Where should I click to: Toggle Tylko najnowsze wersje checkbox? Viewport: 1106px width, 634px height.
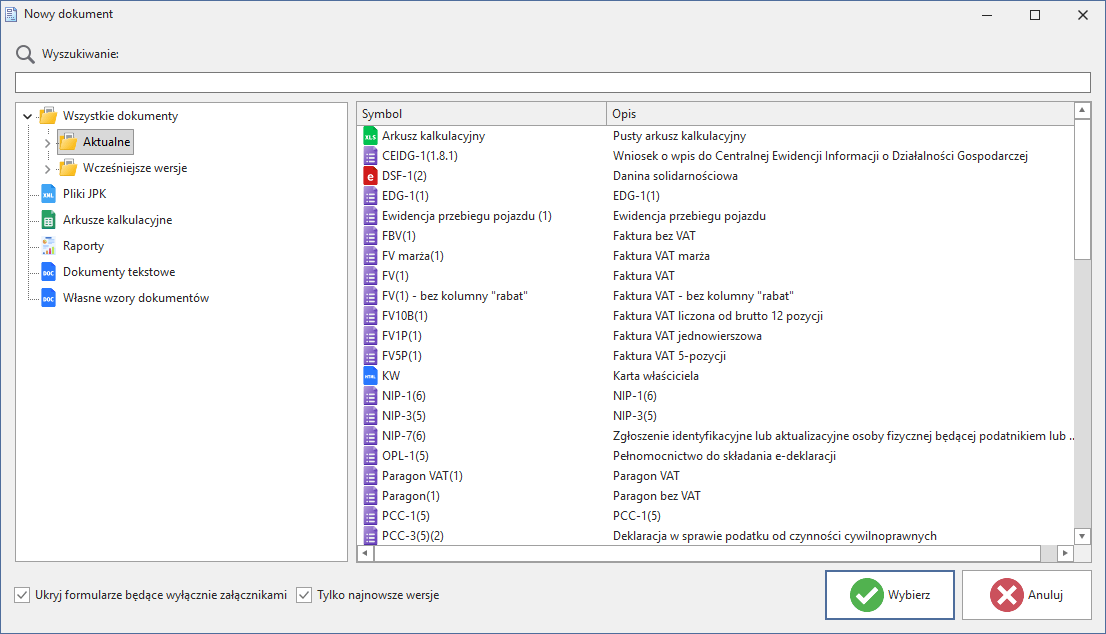(304, 595)
